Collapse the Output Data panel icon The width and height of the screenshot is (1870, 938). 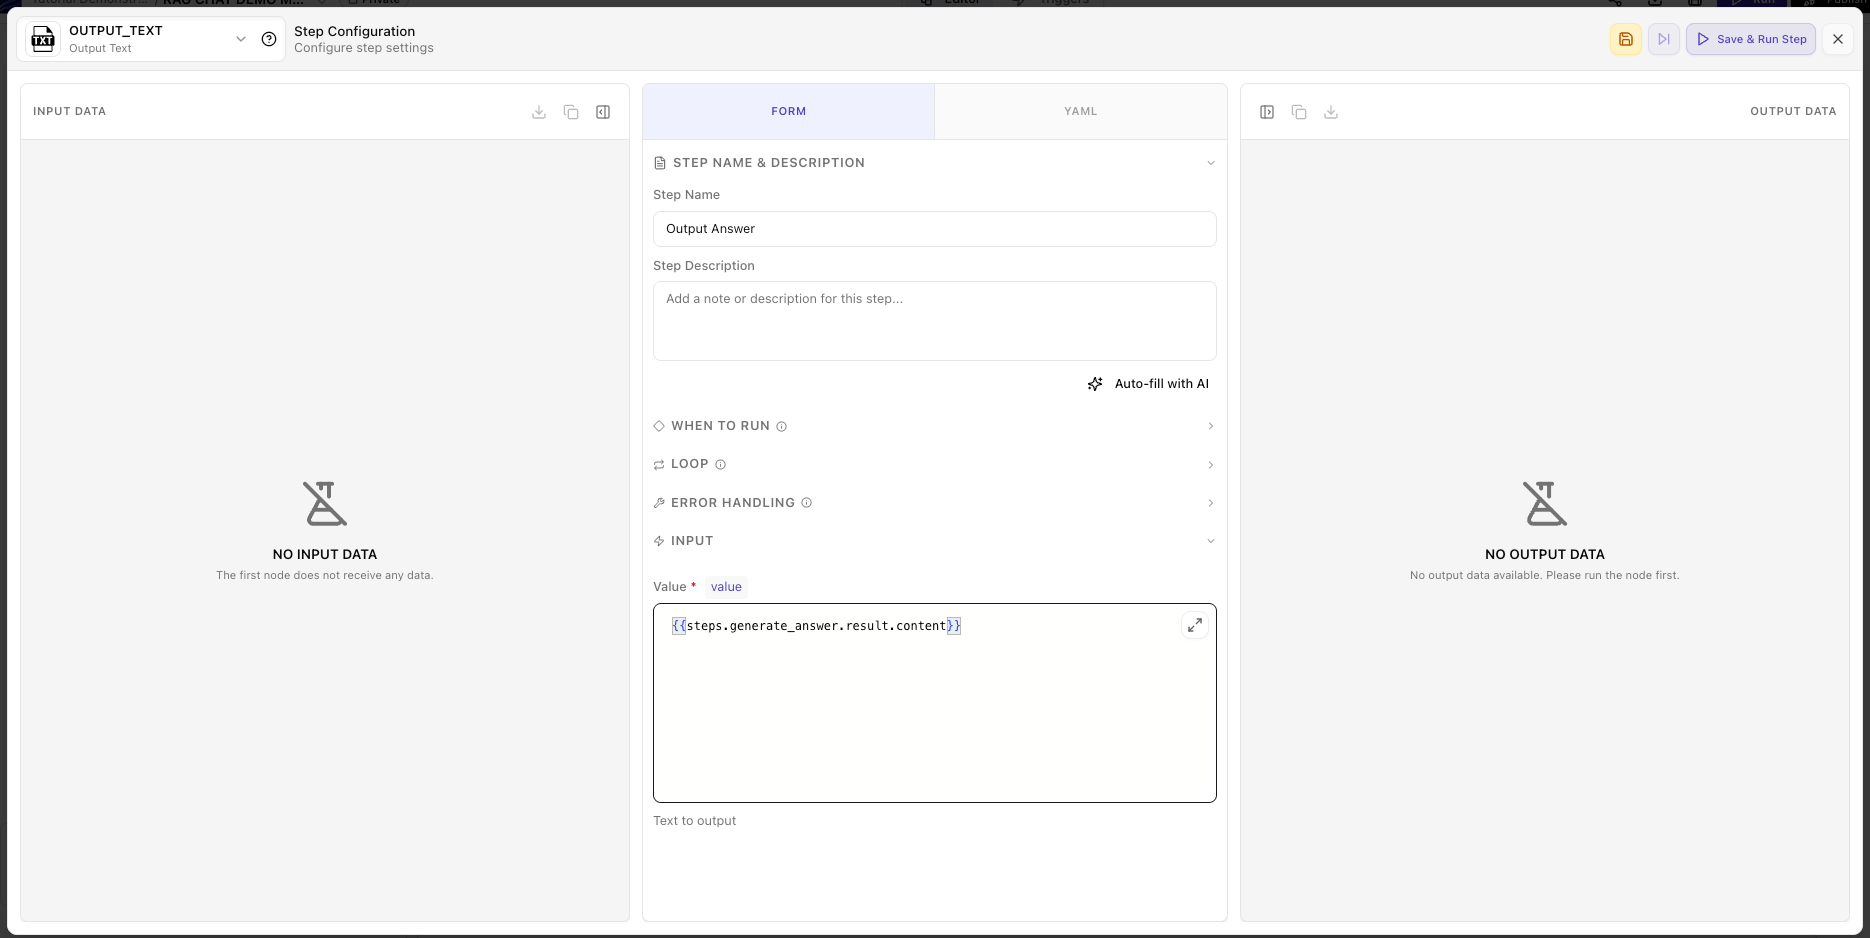[x=1267, y=112]
